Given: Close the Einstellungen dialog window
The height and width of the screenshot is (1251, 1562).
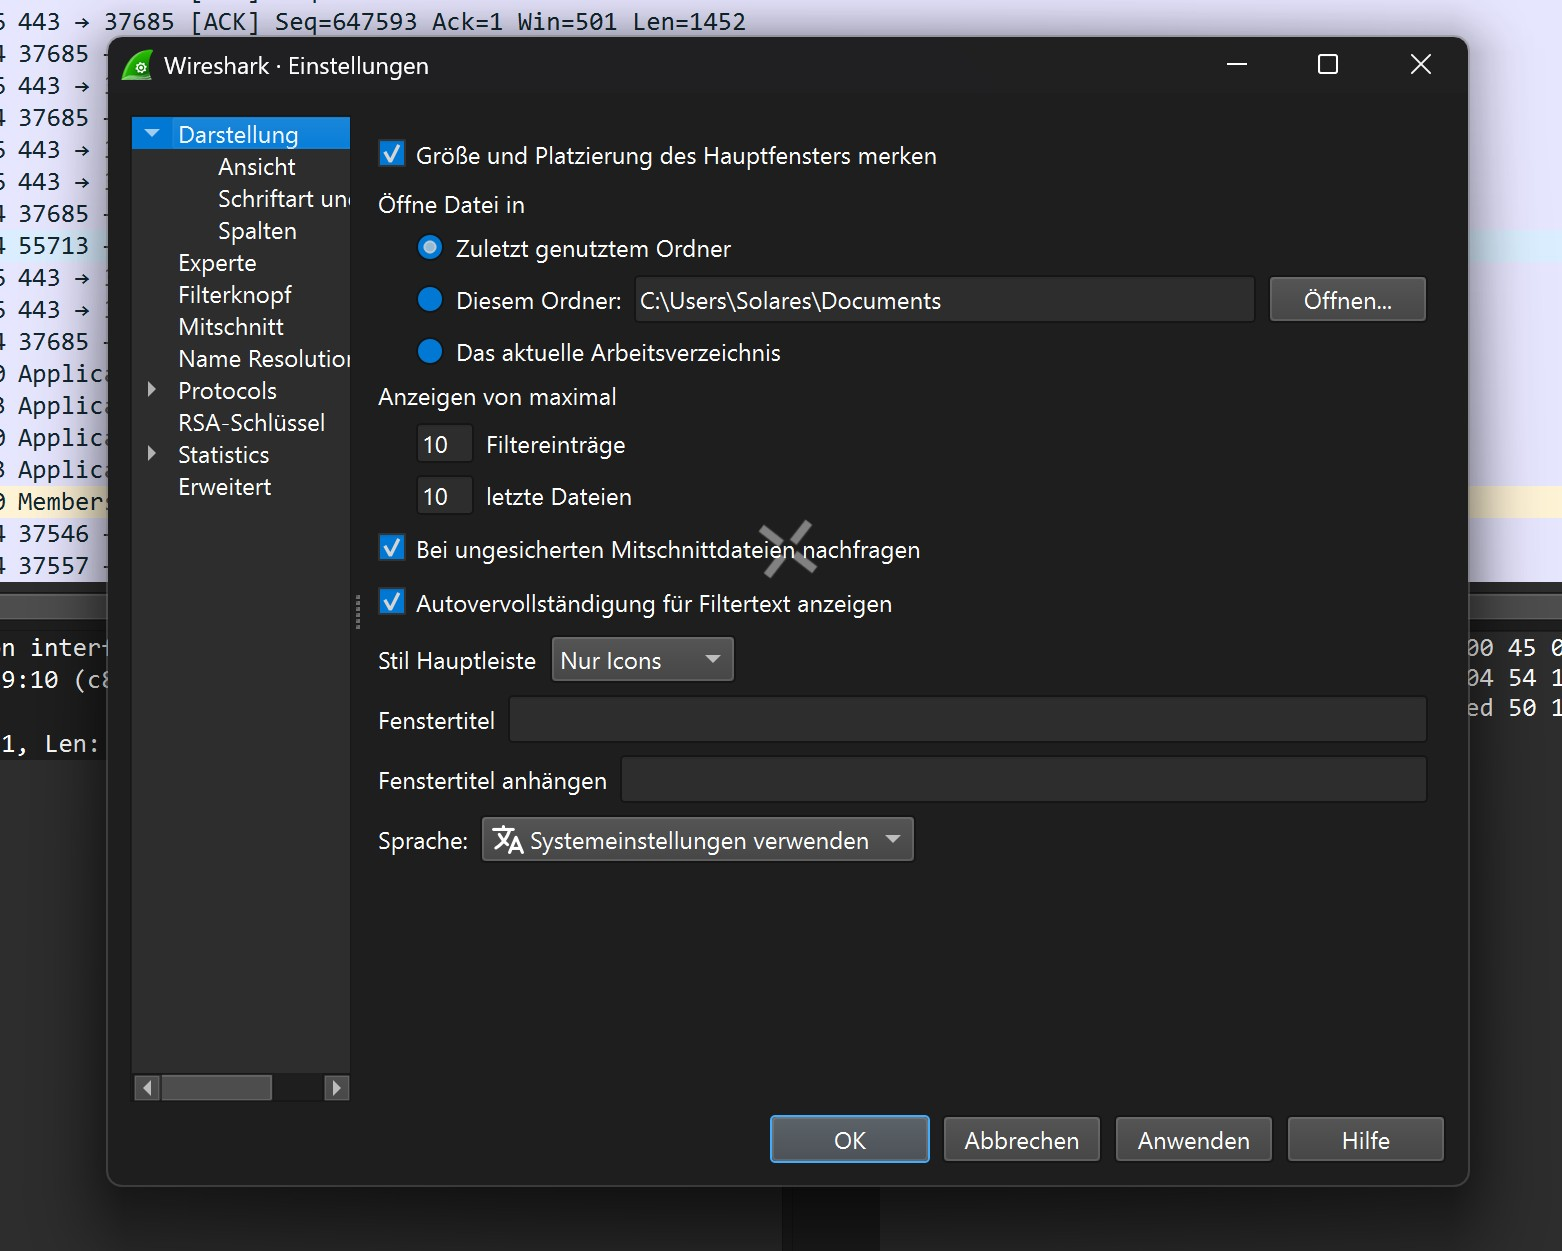Looking at the screenshot, I should [x=1420, y=65].
